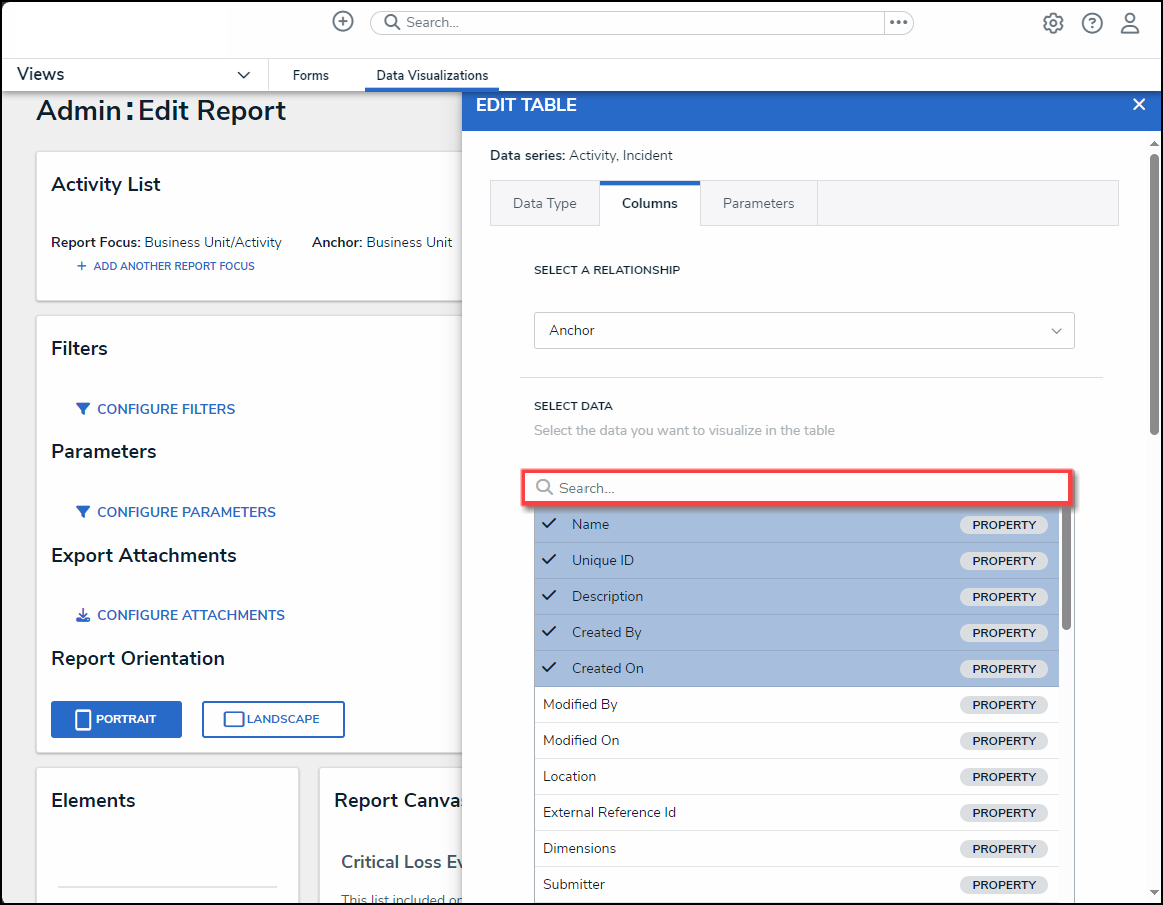The height and width of the screenshot is (905, 1163).
Task: Switch to the Parameters tab
Action: (x=758, y=204)
